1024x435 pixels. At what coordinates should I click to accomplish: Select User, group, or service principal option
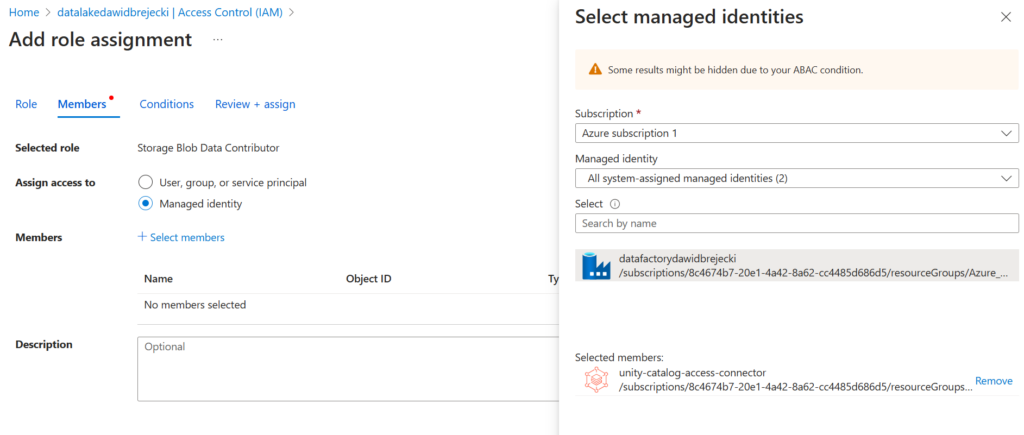click(x=146, y=182)
